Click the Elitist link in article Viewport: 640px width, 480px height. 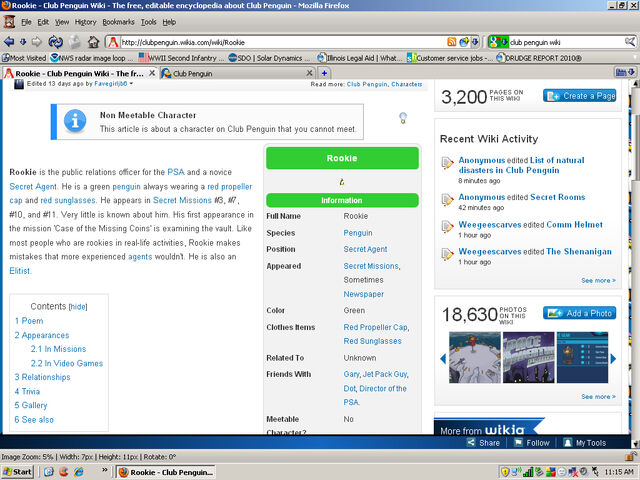[x=20, y=271]
